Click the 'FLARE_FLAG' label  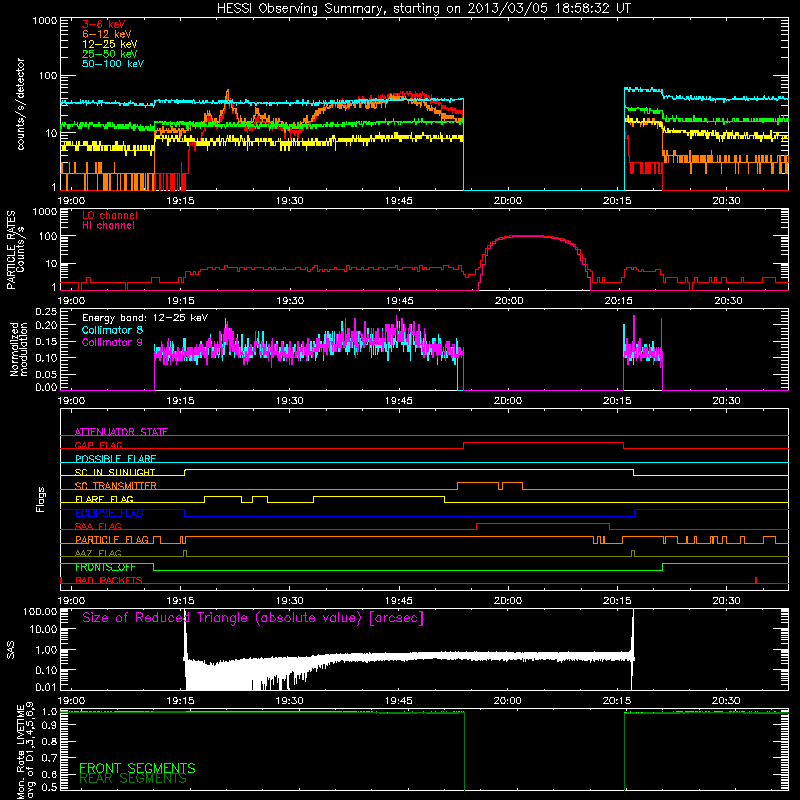point(104,499)
